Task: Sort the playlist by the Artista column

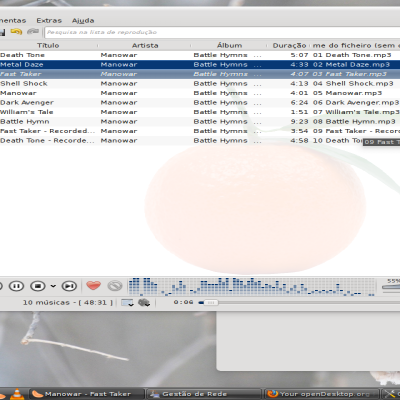Action: tap(145, 45)
